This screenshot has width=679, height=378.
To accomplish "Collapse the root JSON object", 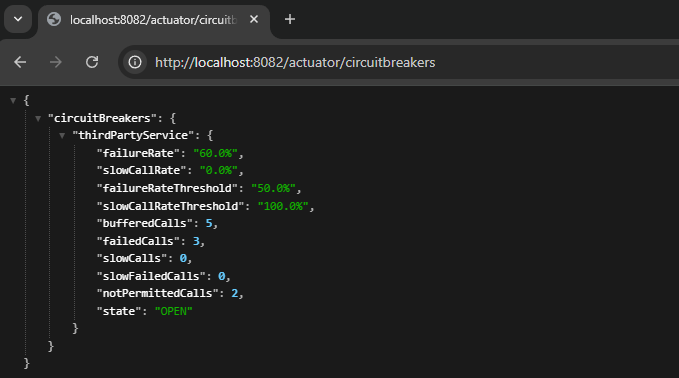I will [x=13, y=101].
